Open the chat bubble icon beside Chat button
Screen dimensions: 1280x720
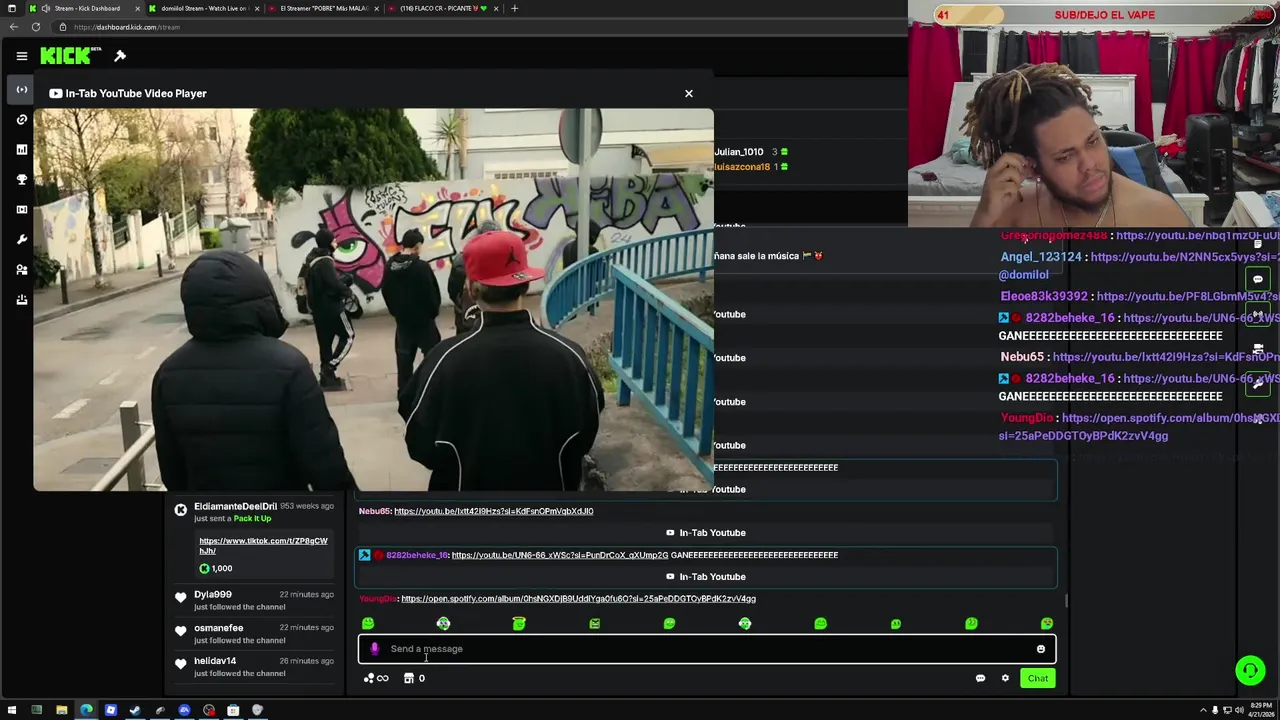(980, 678)
